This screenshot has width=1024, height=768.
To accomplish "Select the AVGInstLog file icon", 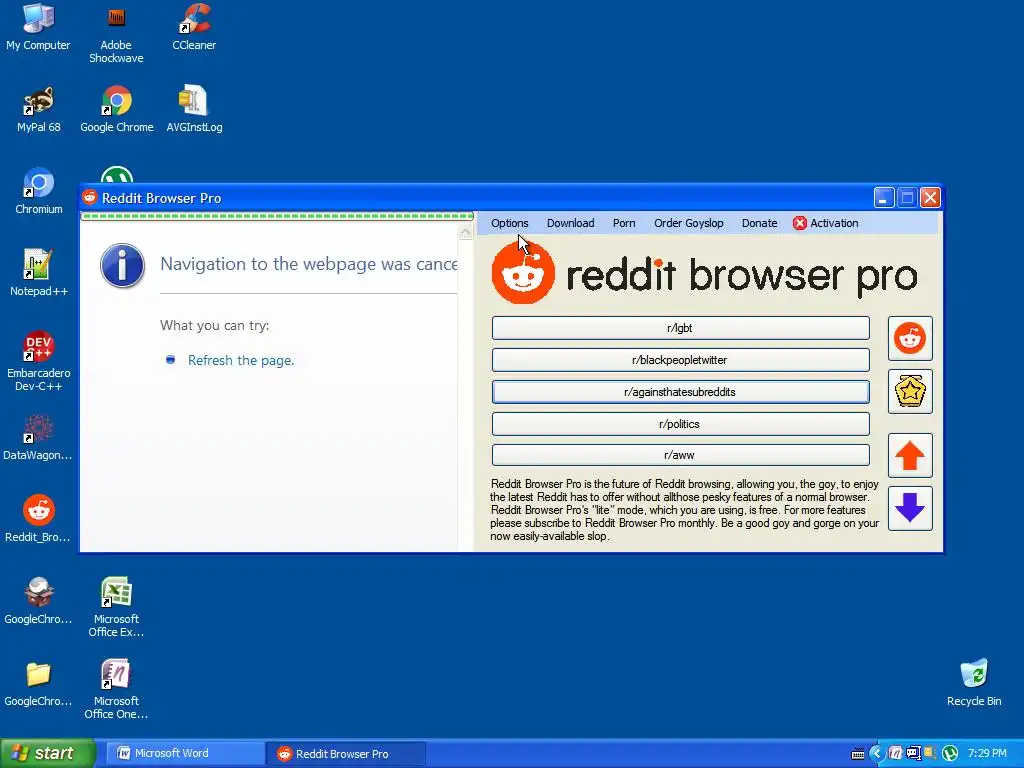I will click(194, 110).
